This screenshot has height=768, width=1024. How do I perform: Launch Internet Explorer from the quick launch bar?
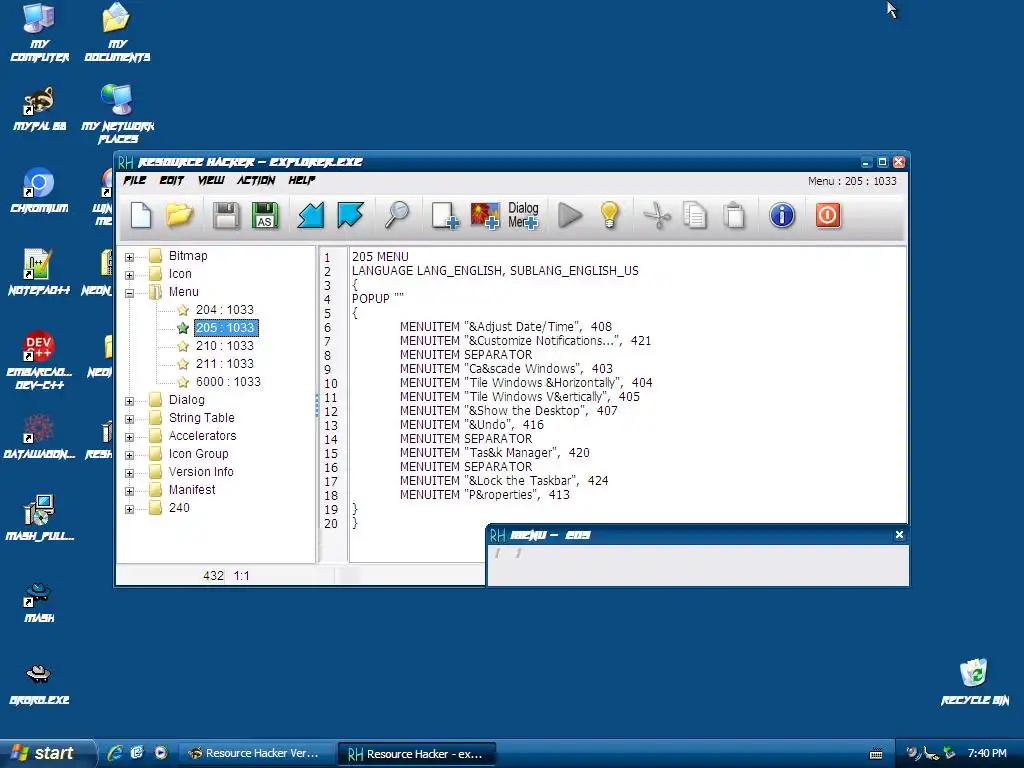114,753
